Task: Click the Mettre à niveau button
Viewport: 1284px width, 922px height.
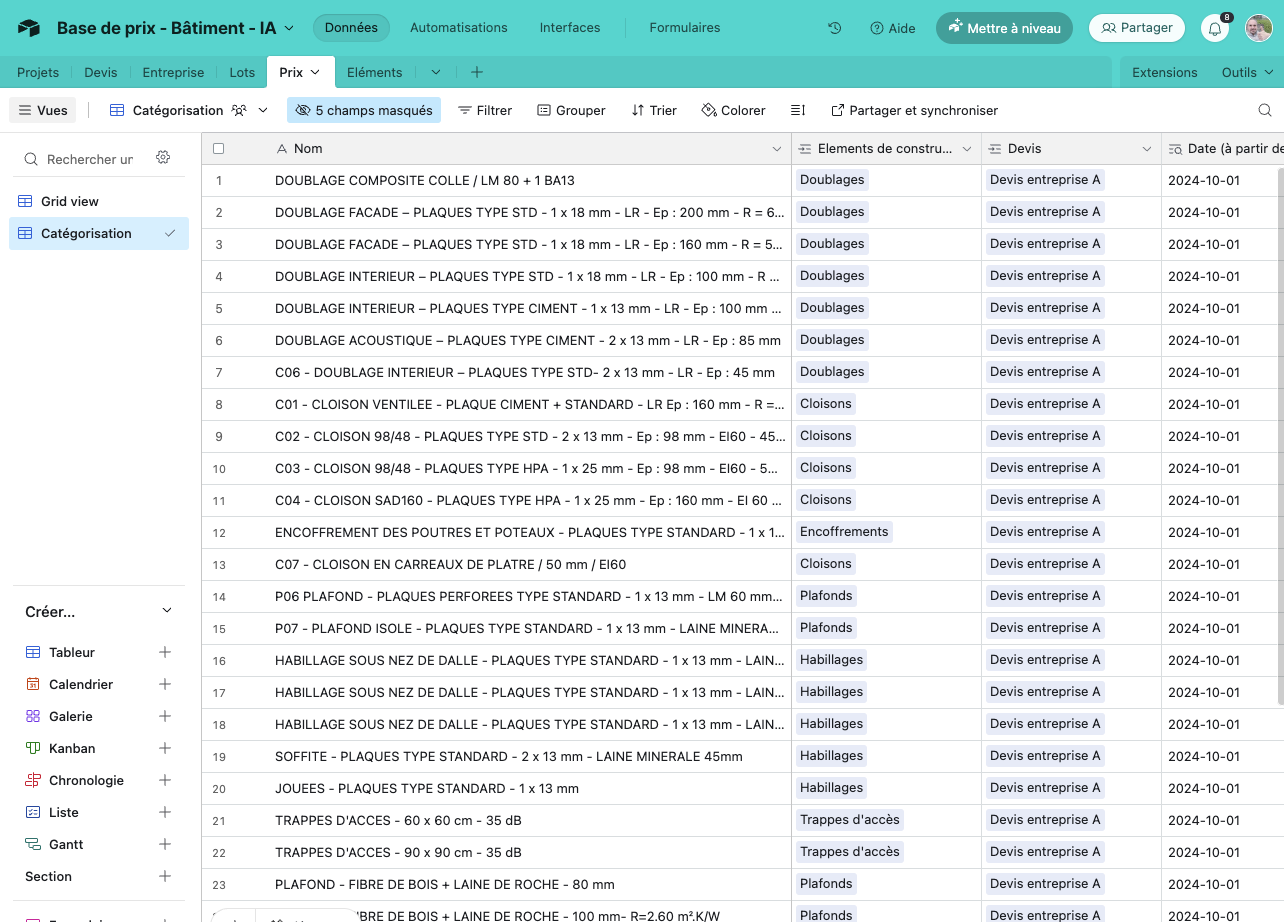Action: pyautogui.click(x=1003, y=28)
